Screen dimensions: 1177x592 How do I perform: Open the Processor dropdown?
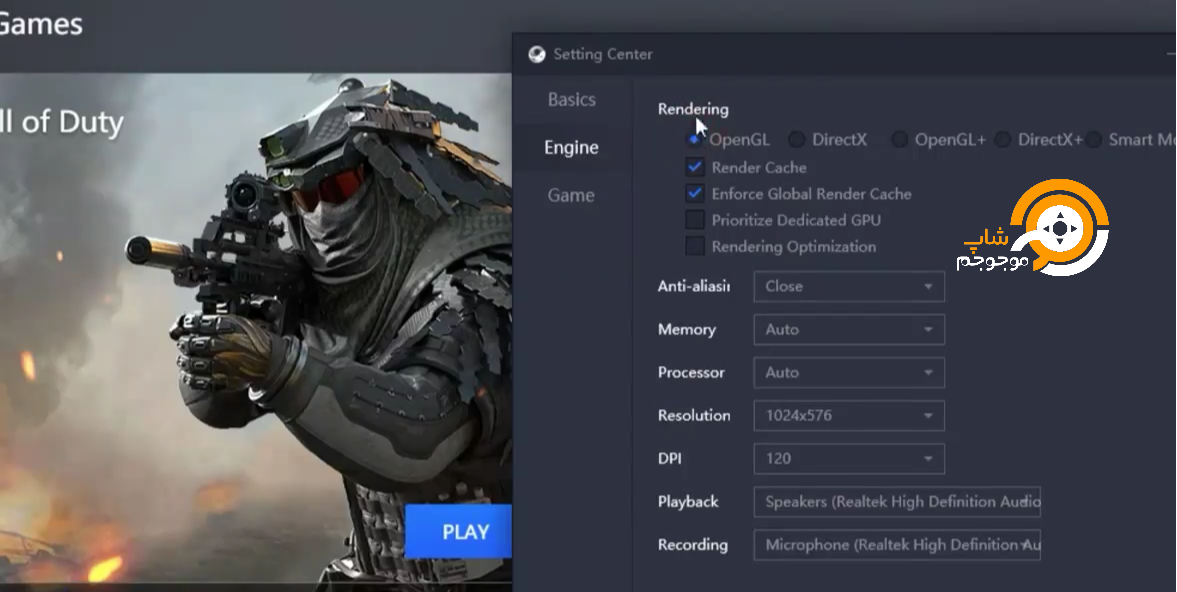coord(849,373)
